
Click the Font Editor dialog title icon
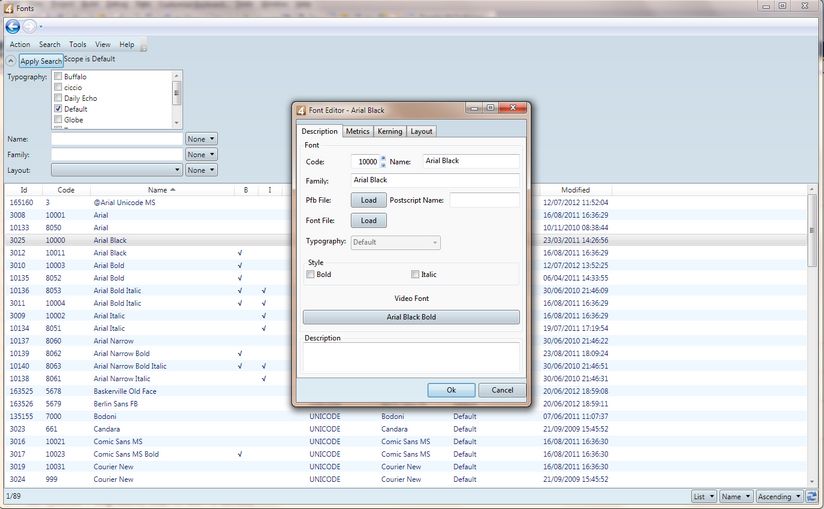[x=301, y=110]
